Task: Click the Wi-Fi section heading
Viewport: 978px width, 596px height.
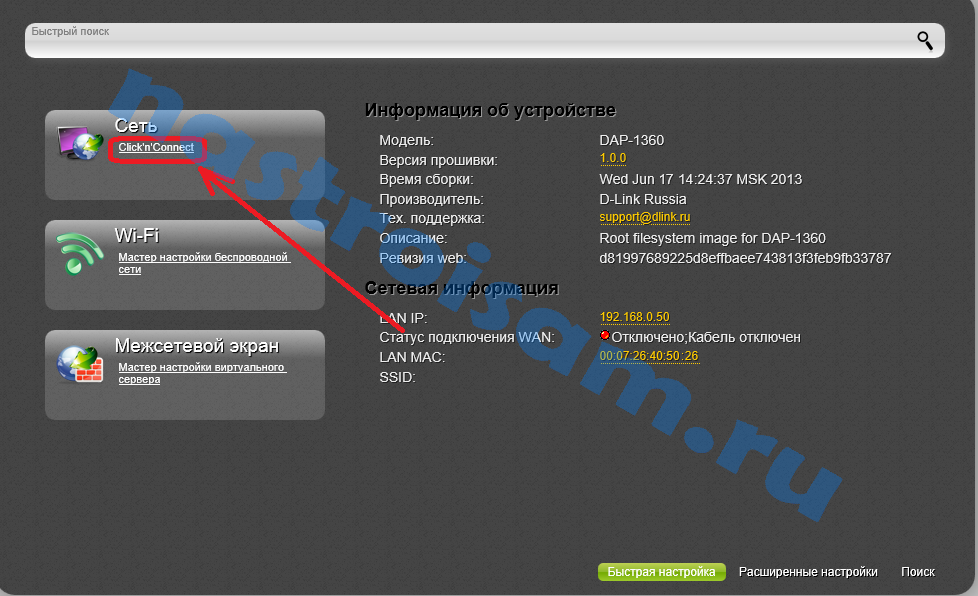Action: [137, 236]
